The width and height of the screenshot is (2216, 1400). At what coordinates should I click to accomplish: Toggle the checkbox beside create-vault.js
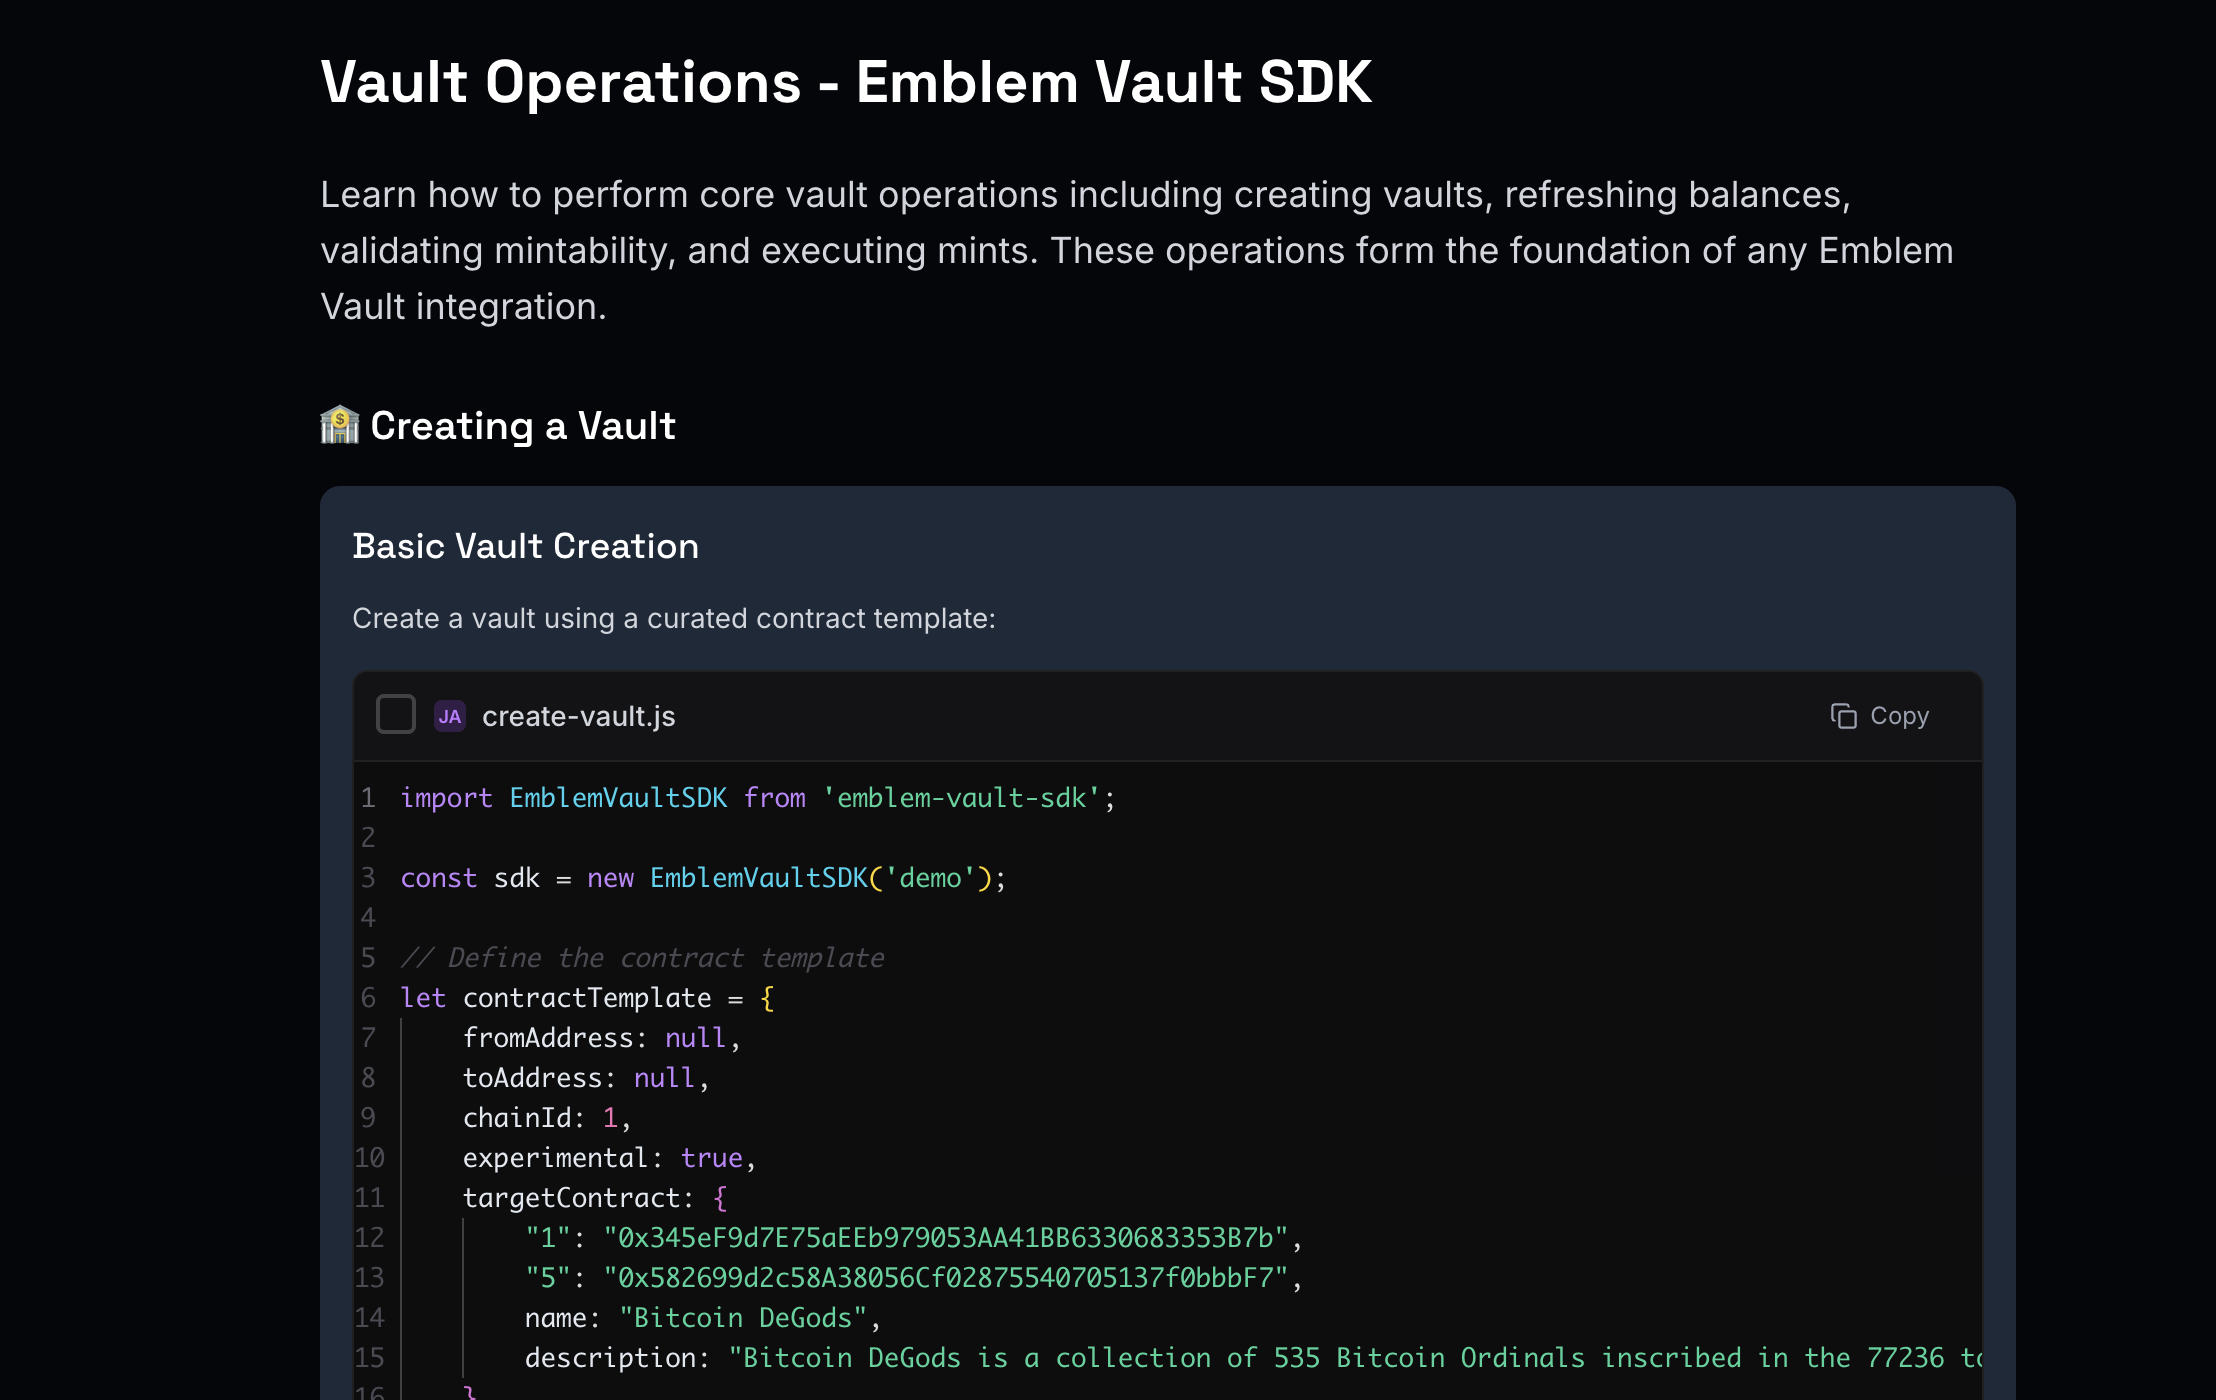[x=396, y=715]
